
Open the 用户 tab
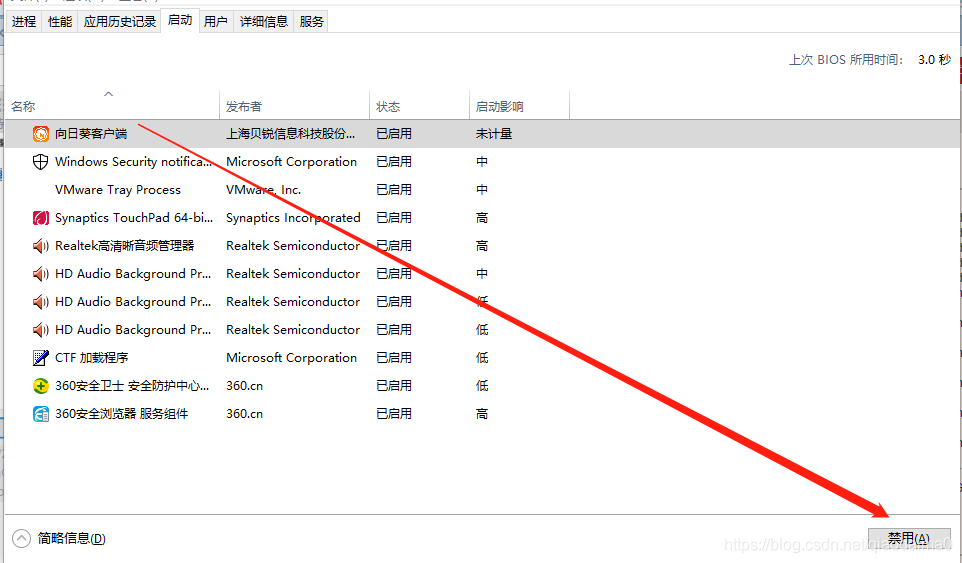216,21
